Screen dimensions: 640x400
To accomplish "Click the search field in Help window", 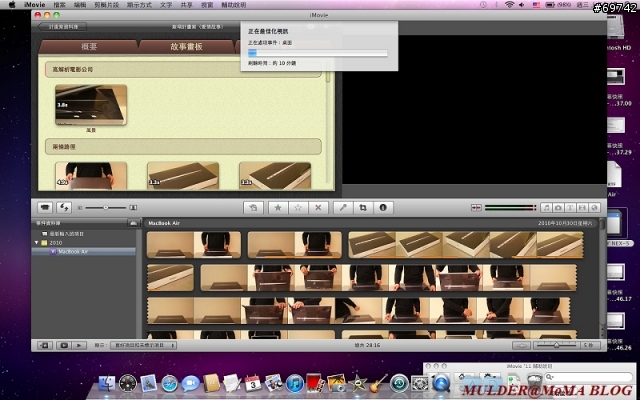I will (589, 377).
